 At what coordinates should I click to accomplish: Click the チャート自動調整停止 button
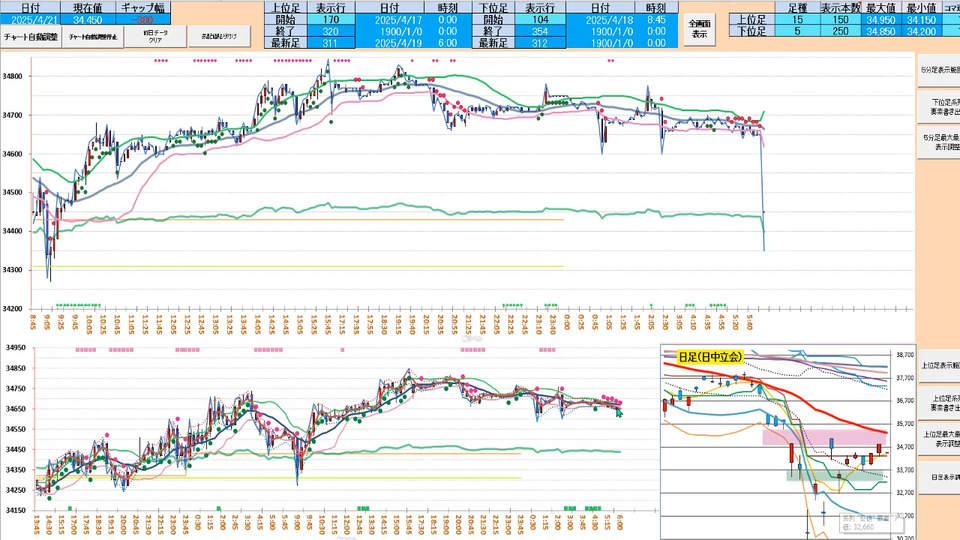point(92,37)
